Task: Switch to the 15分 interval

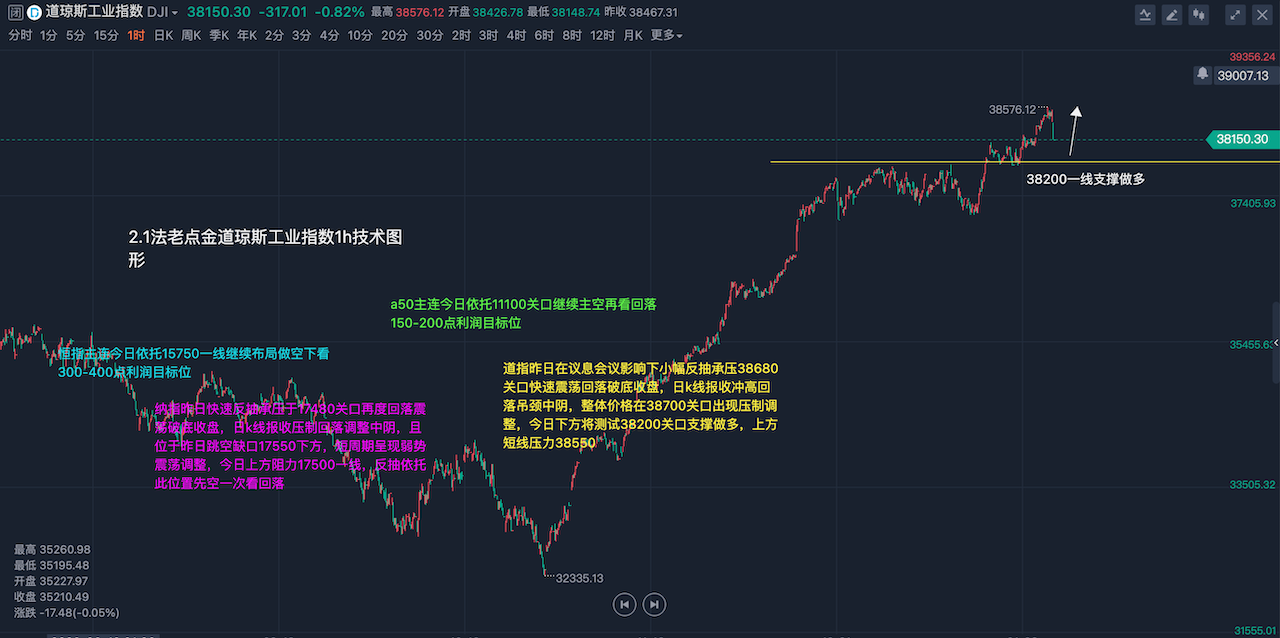Action: point(106,35)
